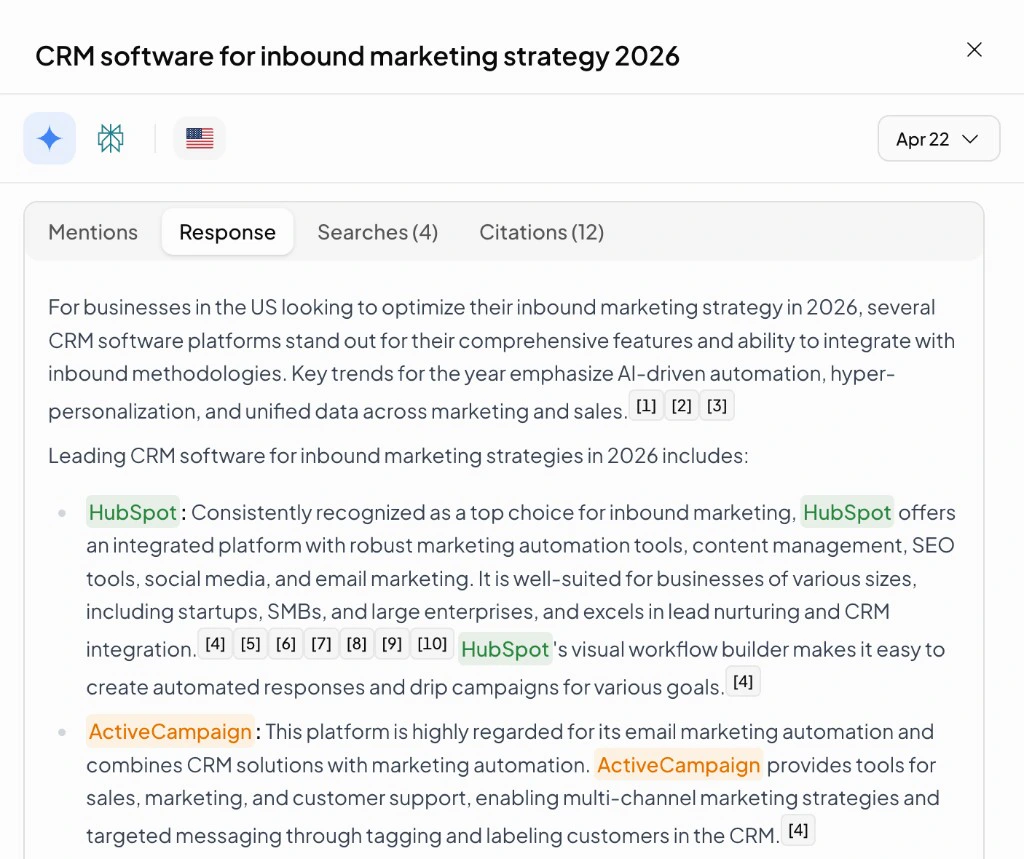Viewport: 1024px width, 859px height.
Task: Open the Apr 22 date dropdown
Action: coord(938,138)
